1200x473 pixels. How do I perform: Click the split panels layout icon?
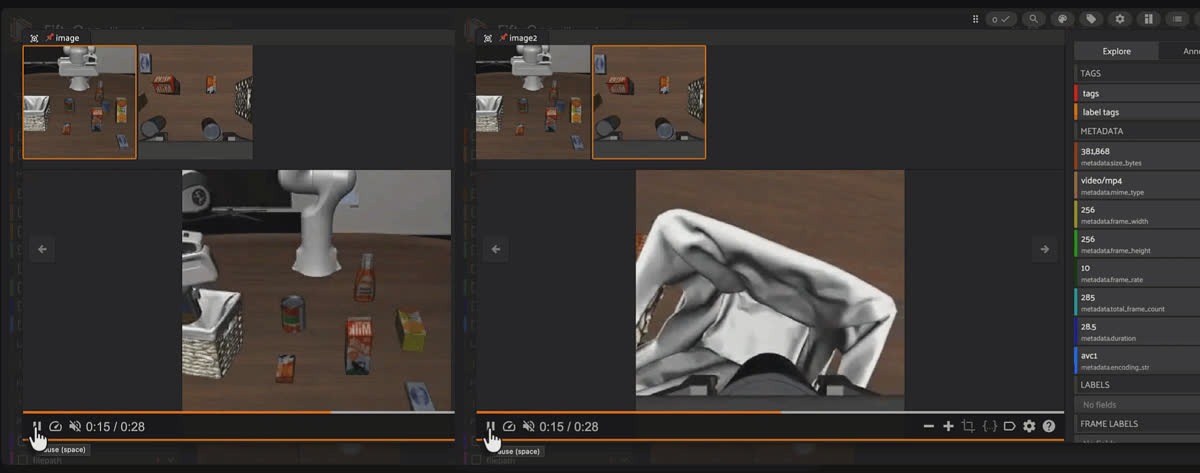[1148, 19]
